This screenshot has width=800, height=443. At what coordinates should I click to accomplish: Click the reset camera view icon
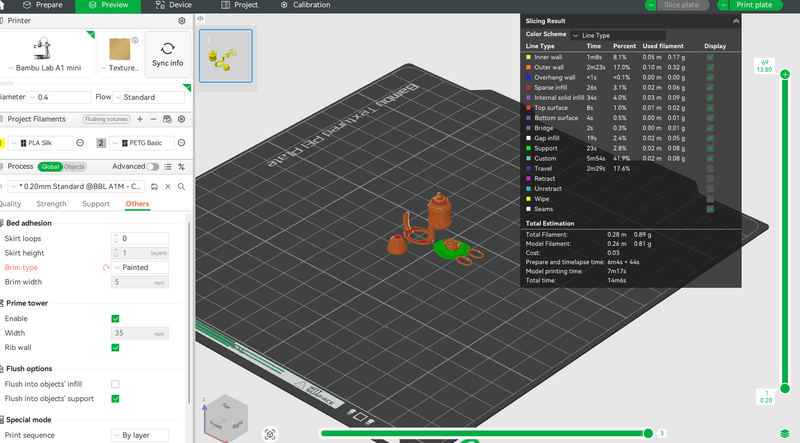(270, 434)
